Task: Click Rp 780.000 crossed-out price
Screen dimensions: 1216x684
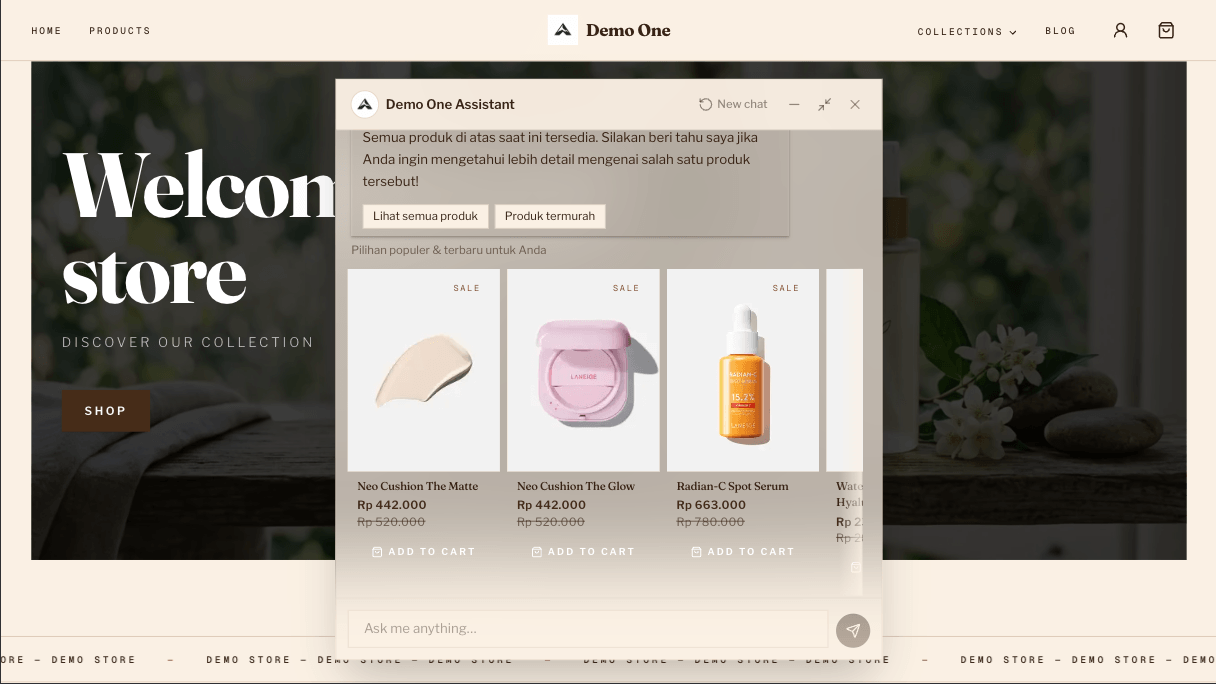Action: [x=710, y=522]
